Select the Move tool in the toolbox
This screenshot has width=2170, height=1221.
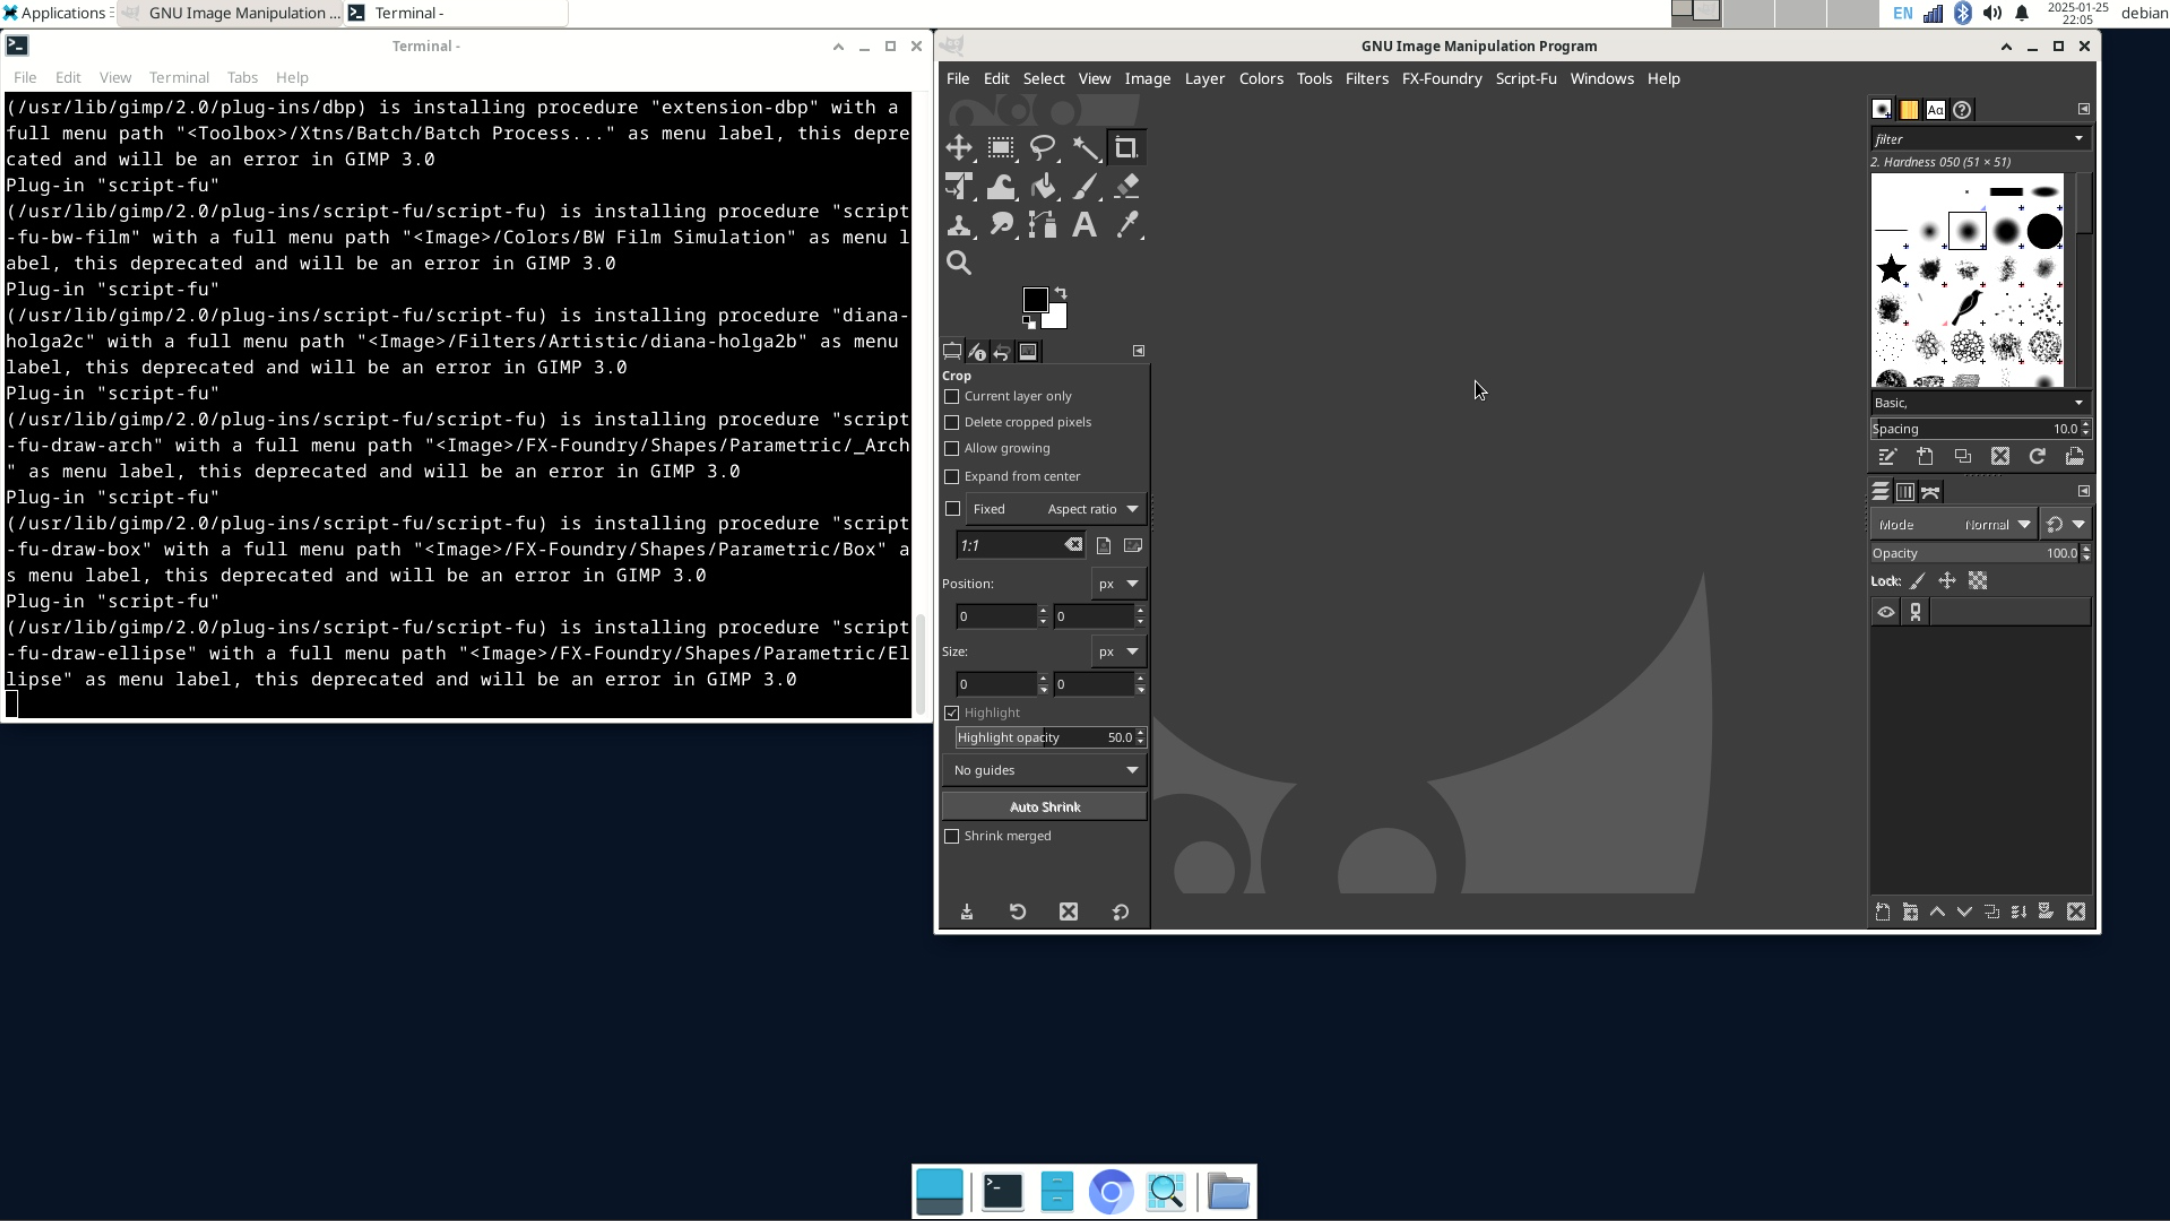click(x=960, y=147)
